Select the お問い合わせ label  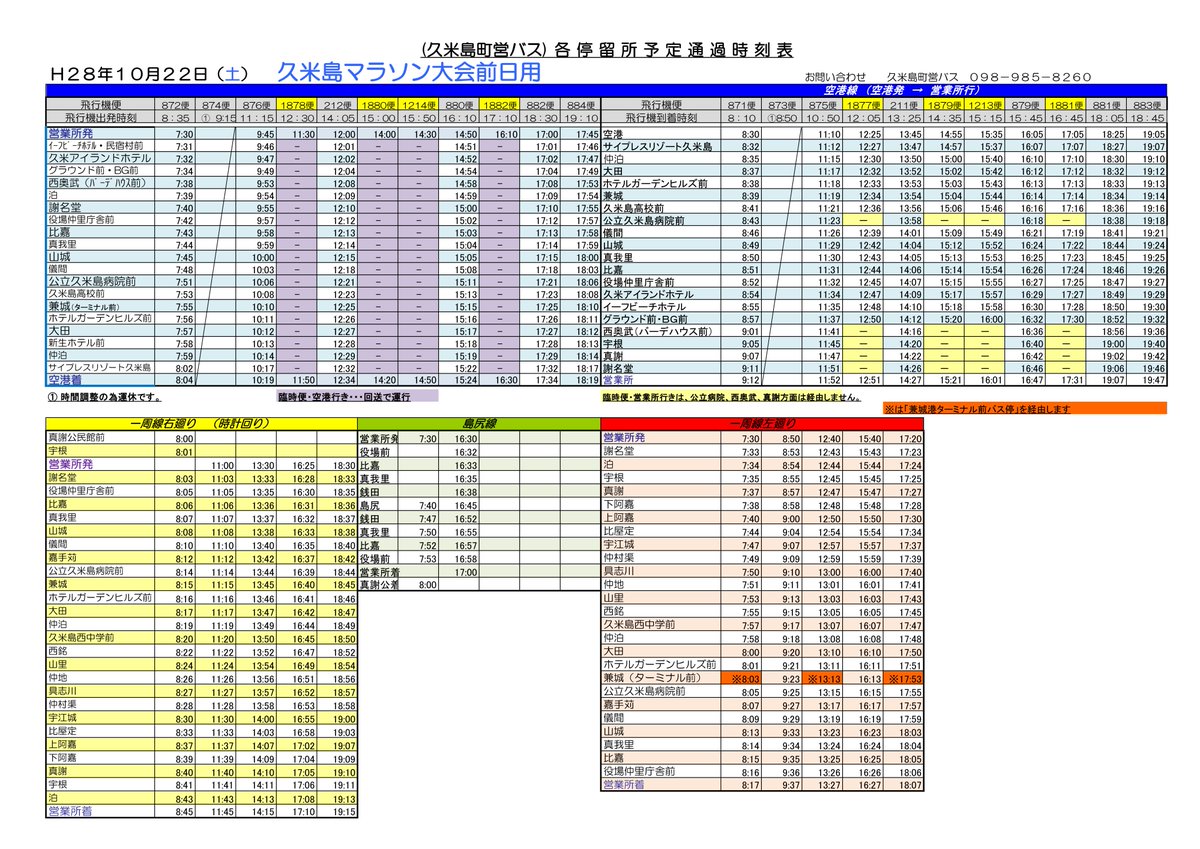pyautogui.click(x=834, y=77)
